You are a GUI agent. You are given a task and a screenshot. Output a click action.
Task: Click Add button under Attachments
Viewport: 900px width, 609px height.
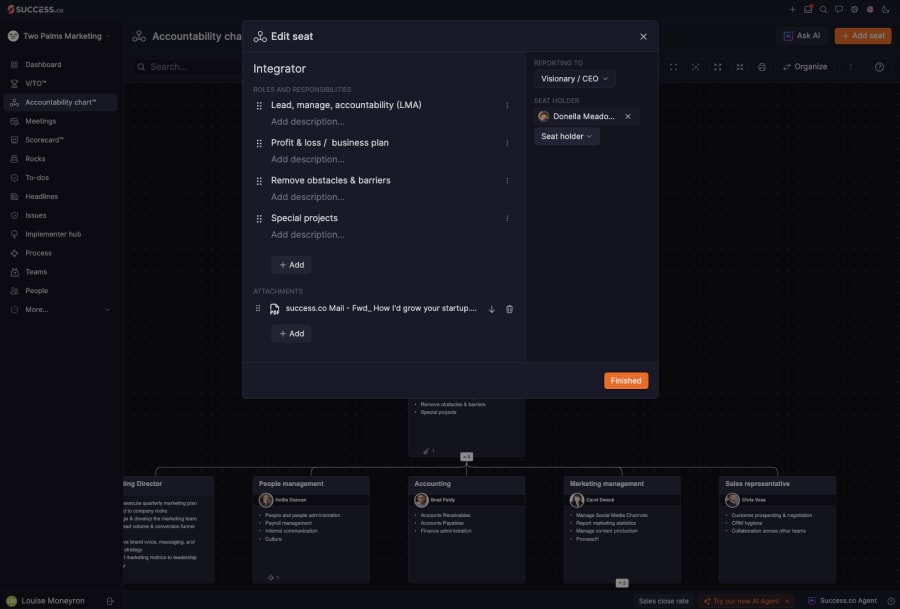coord(291,333)
